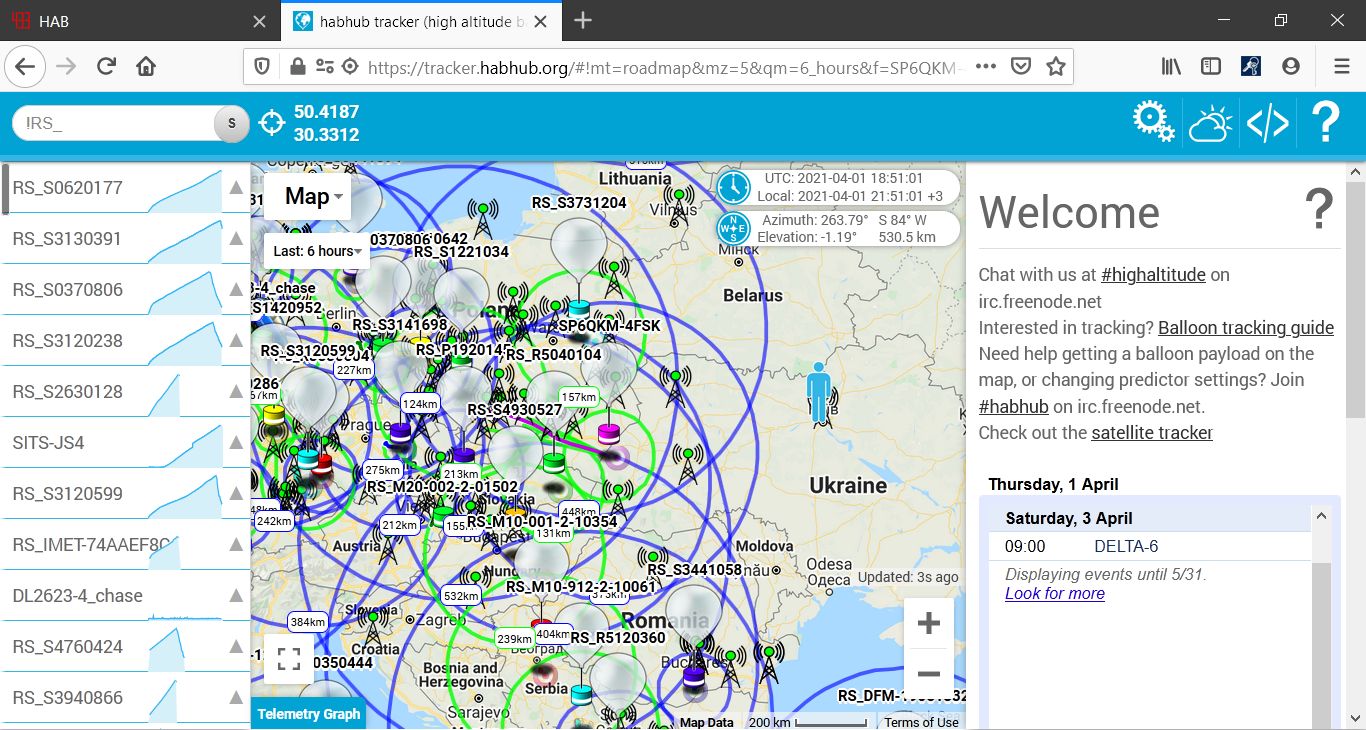The height and width of the screenshot is (730, 1366).
Task: Open the Telemetry Graph tab
Action: [308, 714]
